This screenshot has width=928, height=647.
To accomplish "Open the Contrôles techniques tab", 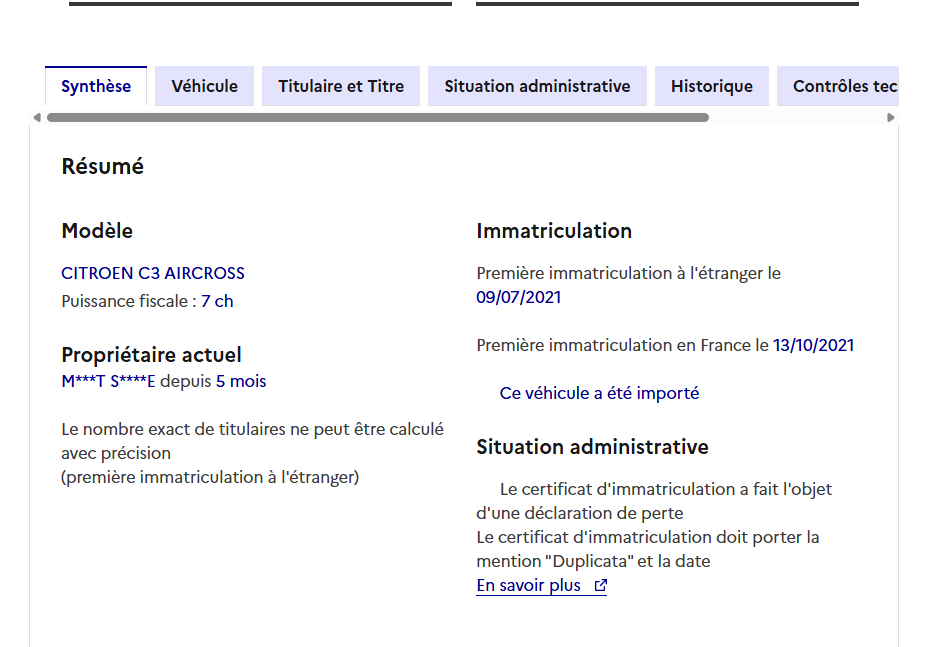I will pyautogui.click(x=844, y=86).
